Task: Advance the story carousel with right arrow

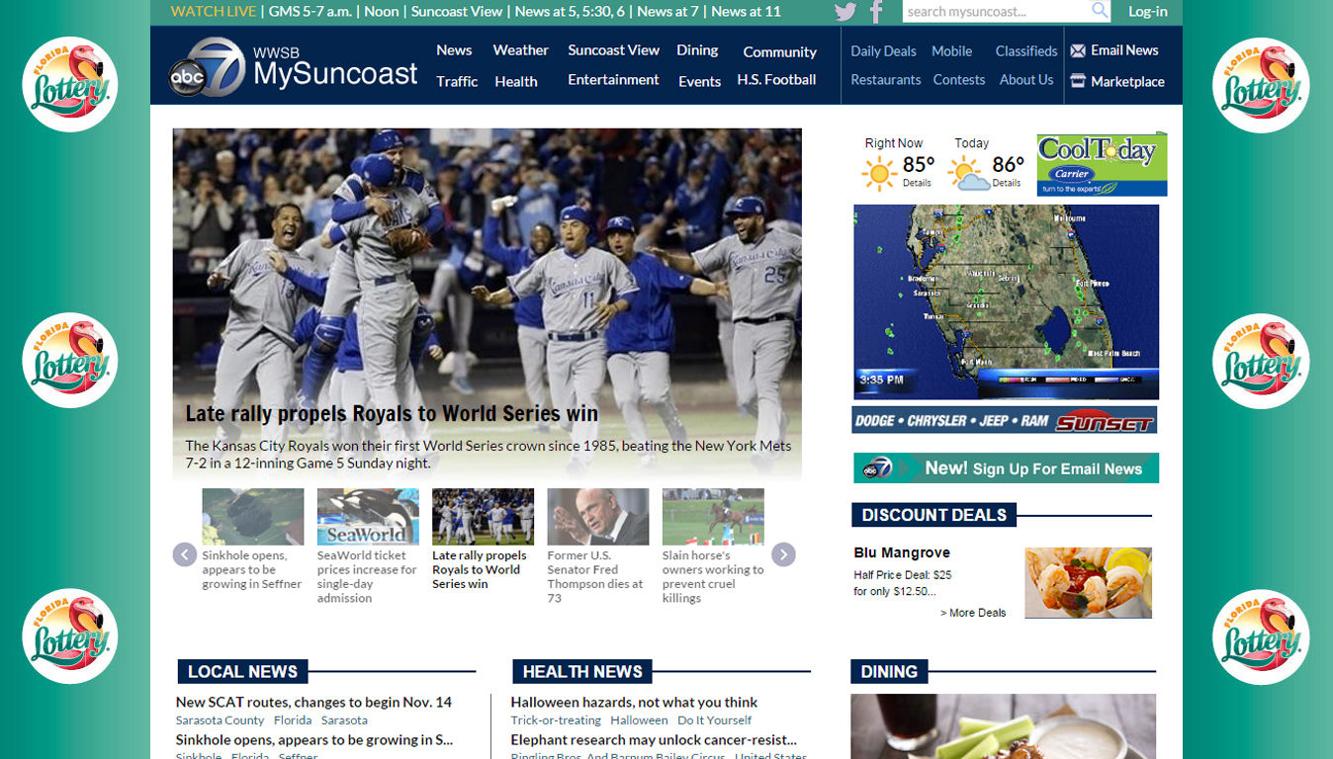Action: 783,553
